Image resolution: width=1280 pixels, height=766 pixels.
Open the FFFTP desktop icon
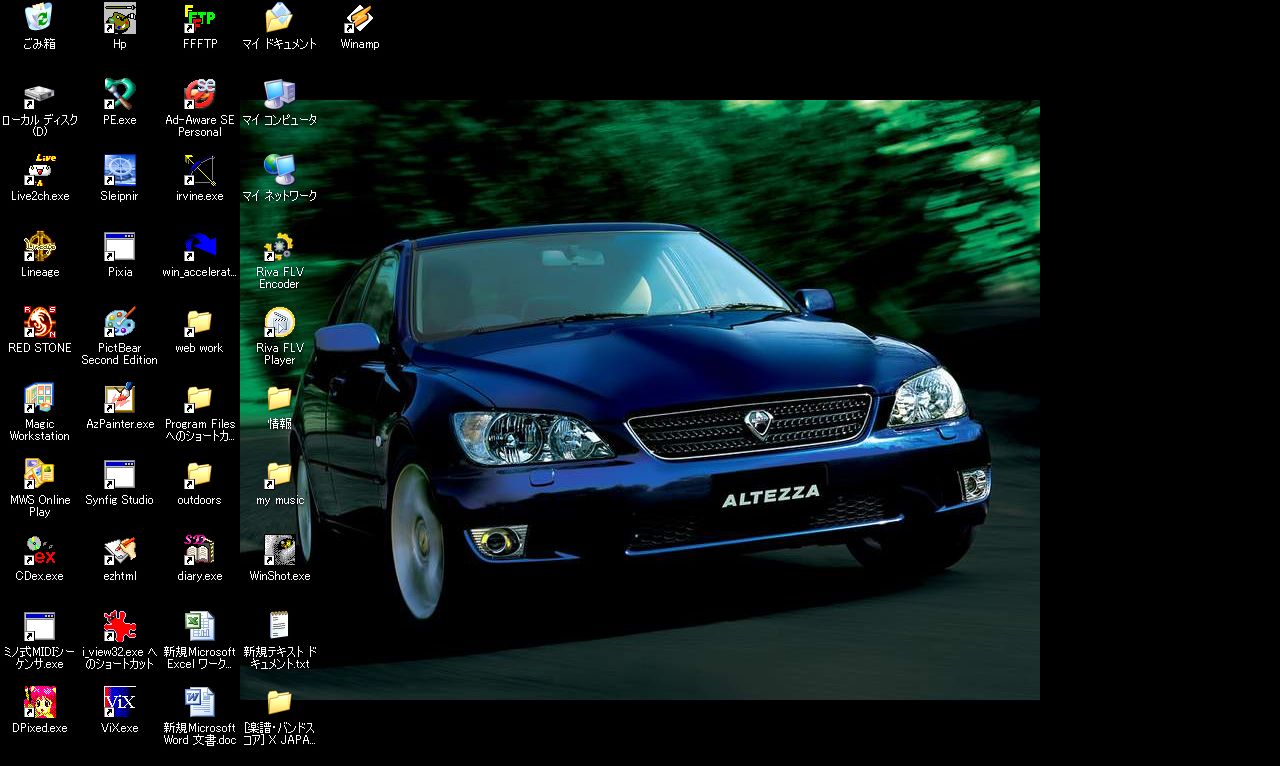(x=200, y=18)
